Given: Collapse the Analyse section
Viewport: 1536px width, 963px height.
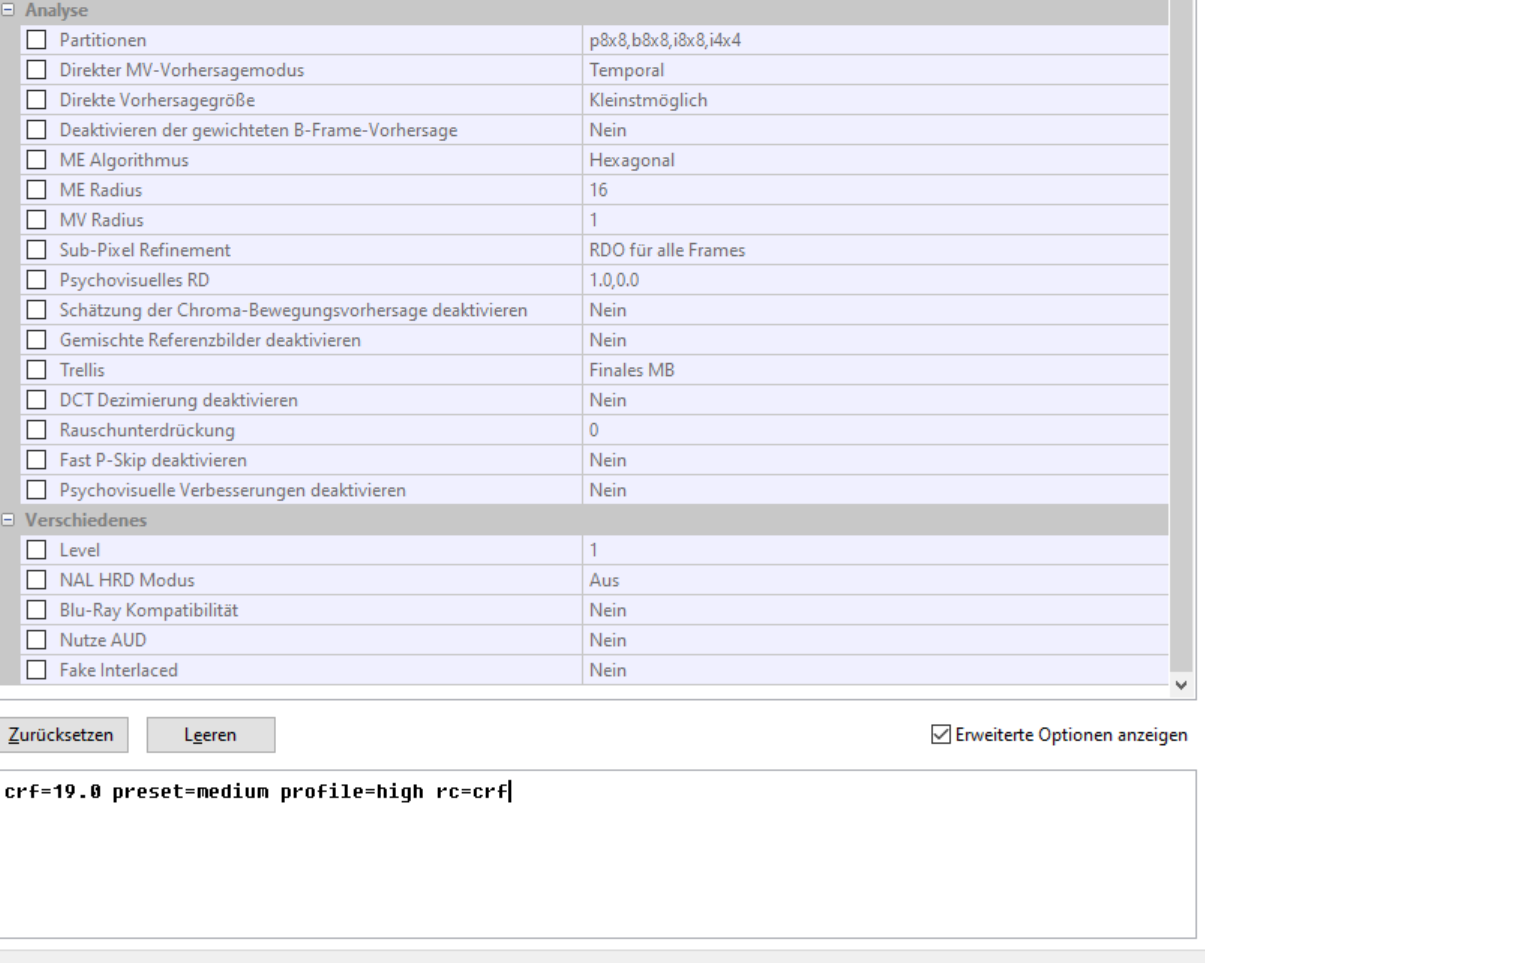Looking at the screenshot, I should [8, 10].
